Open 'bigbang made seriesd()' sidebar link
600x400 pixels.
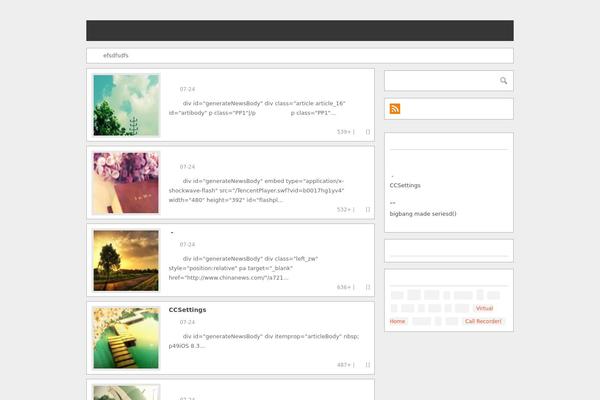[423, 214]
